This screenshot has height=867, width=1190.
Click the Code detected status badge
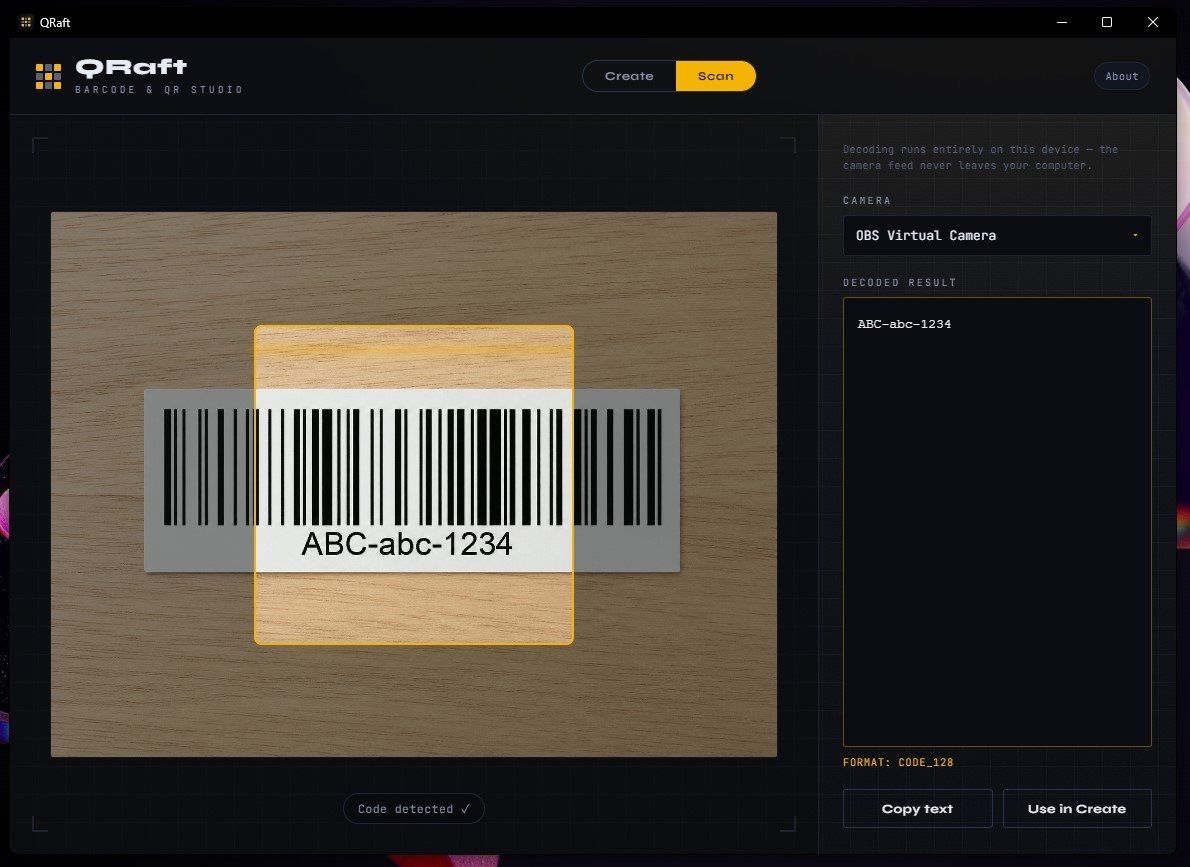[x=414, y=809]
